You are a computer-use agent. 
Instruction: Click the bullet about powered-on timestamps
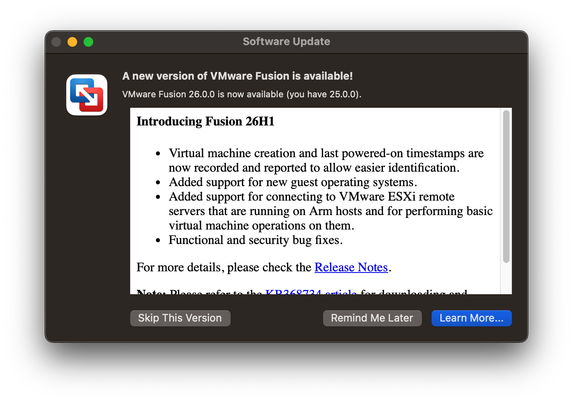[326, 160]
